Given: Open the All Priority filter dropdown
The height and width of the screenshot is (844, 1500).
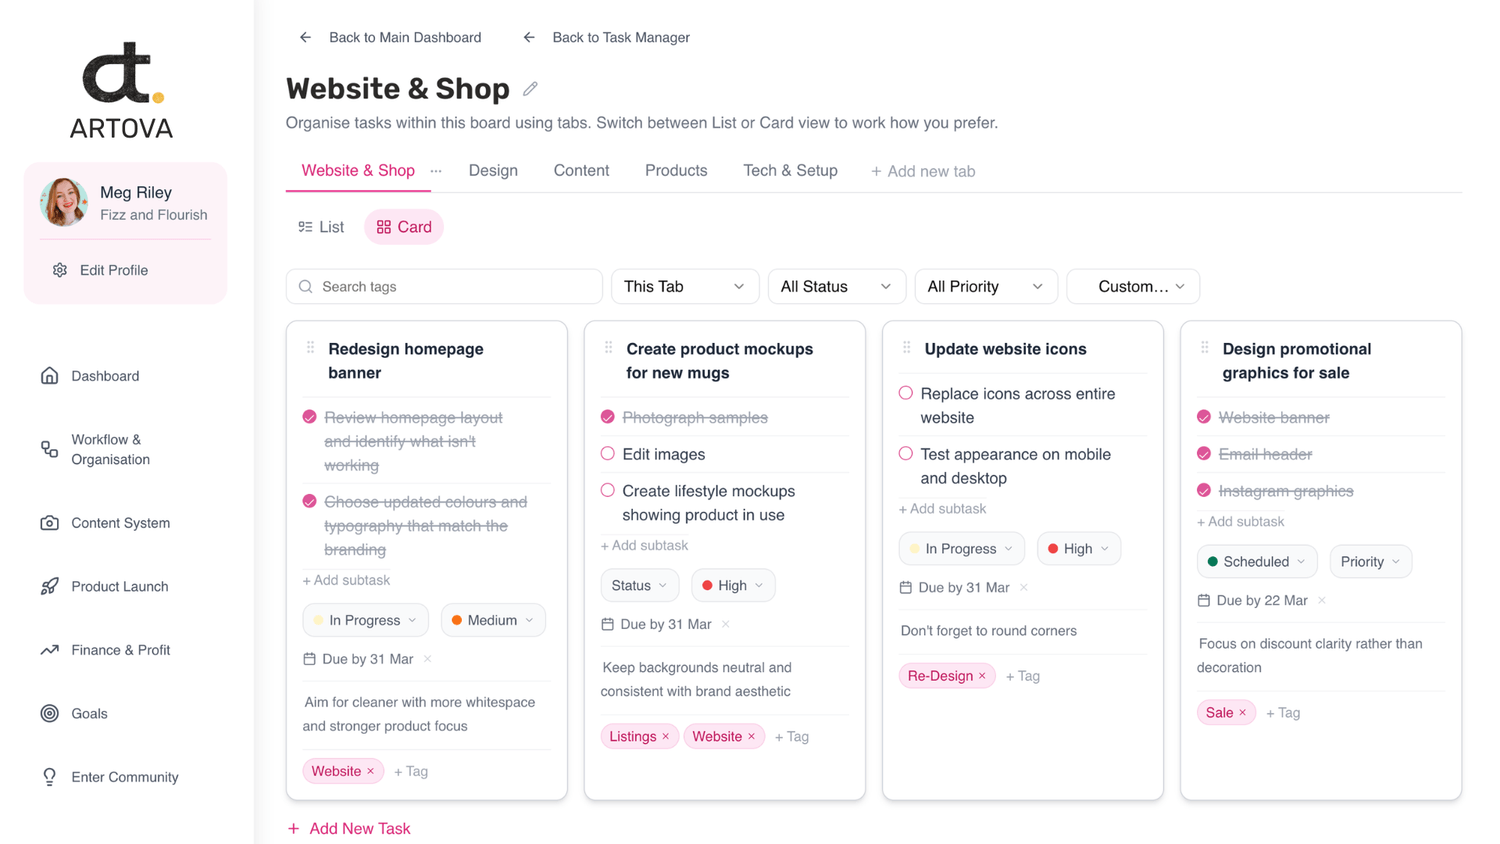Looking at the screenshot, I should (985, 287).
